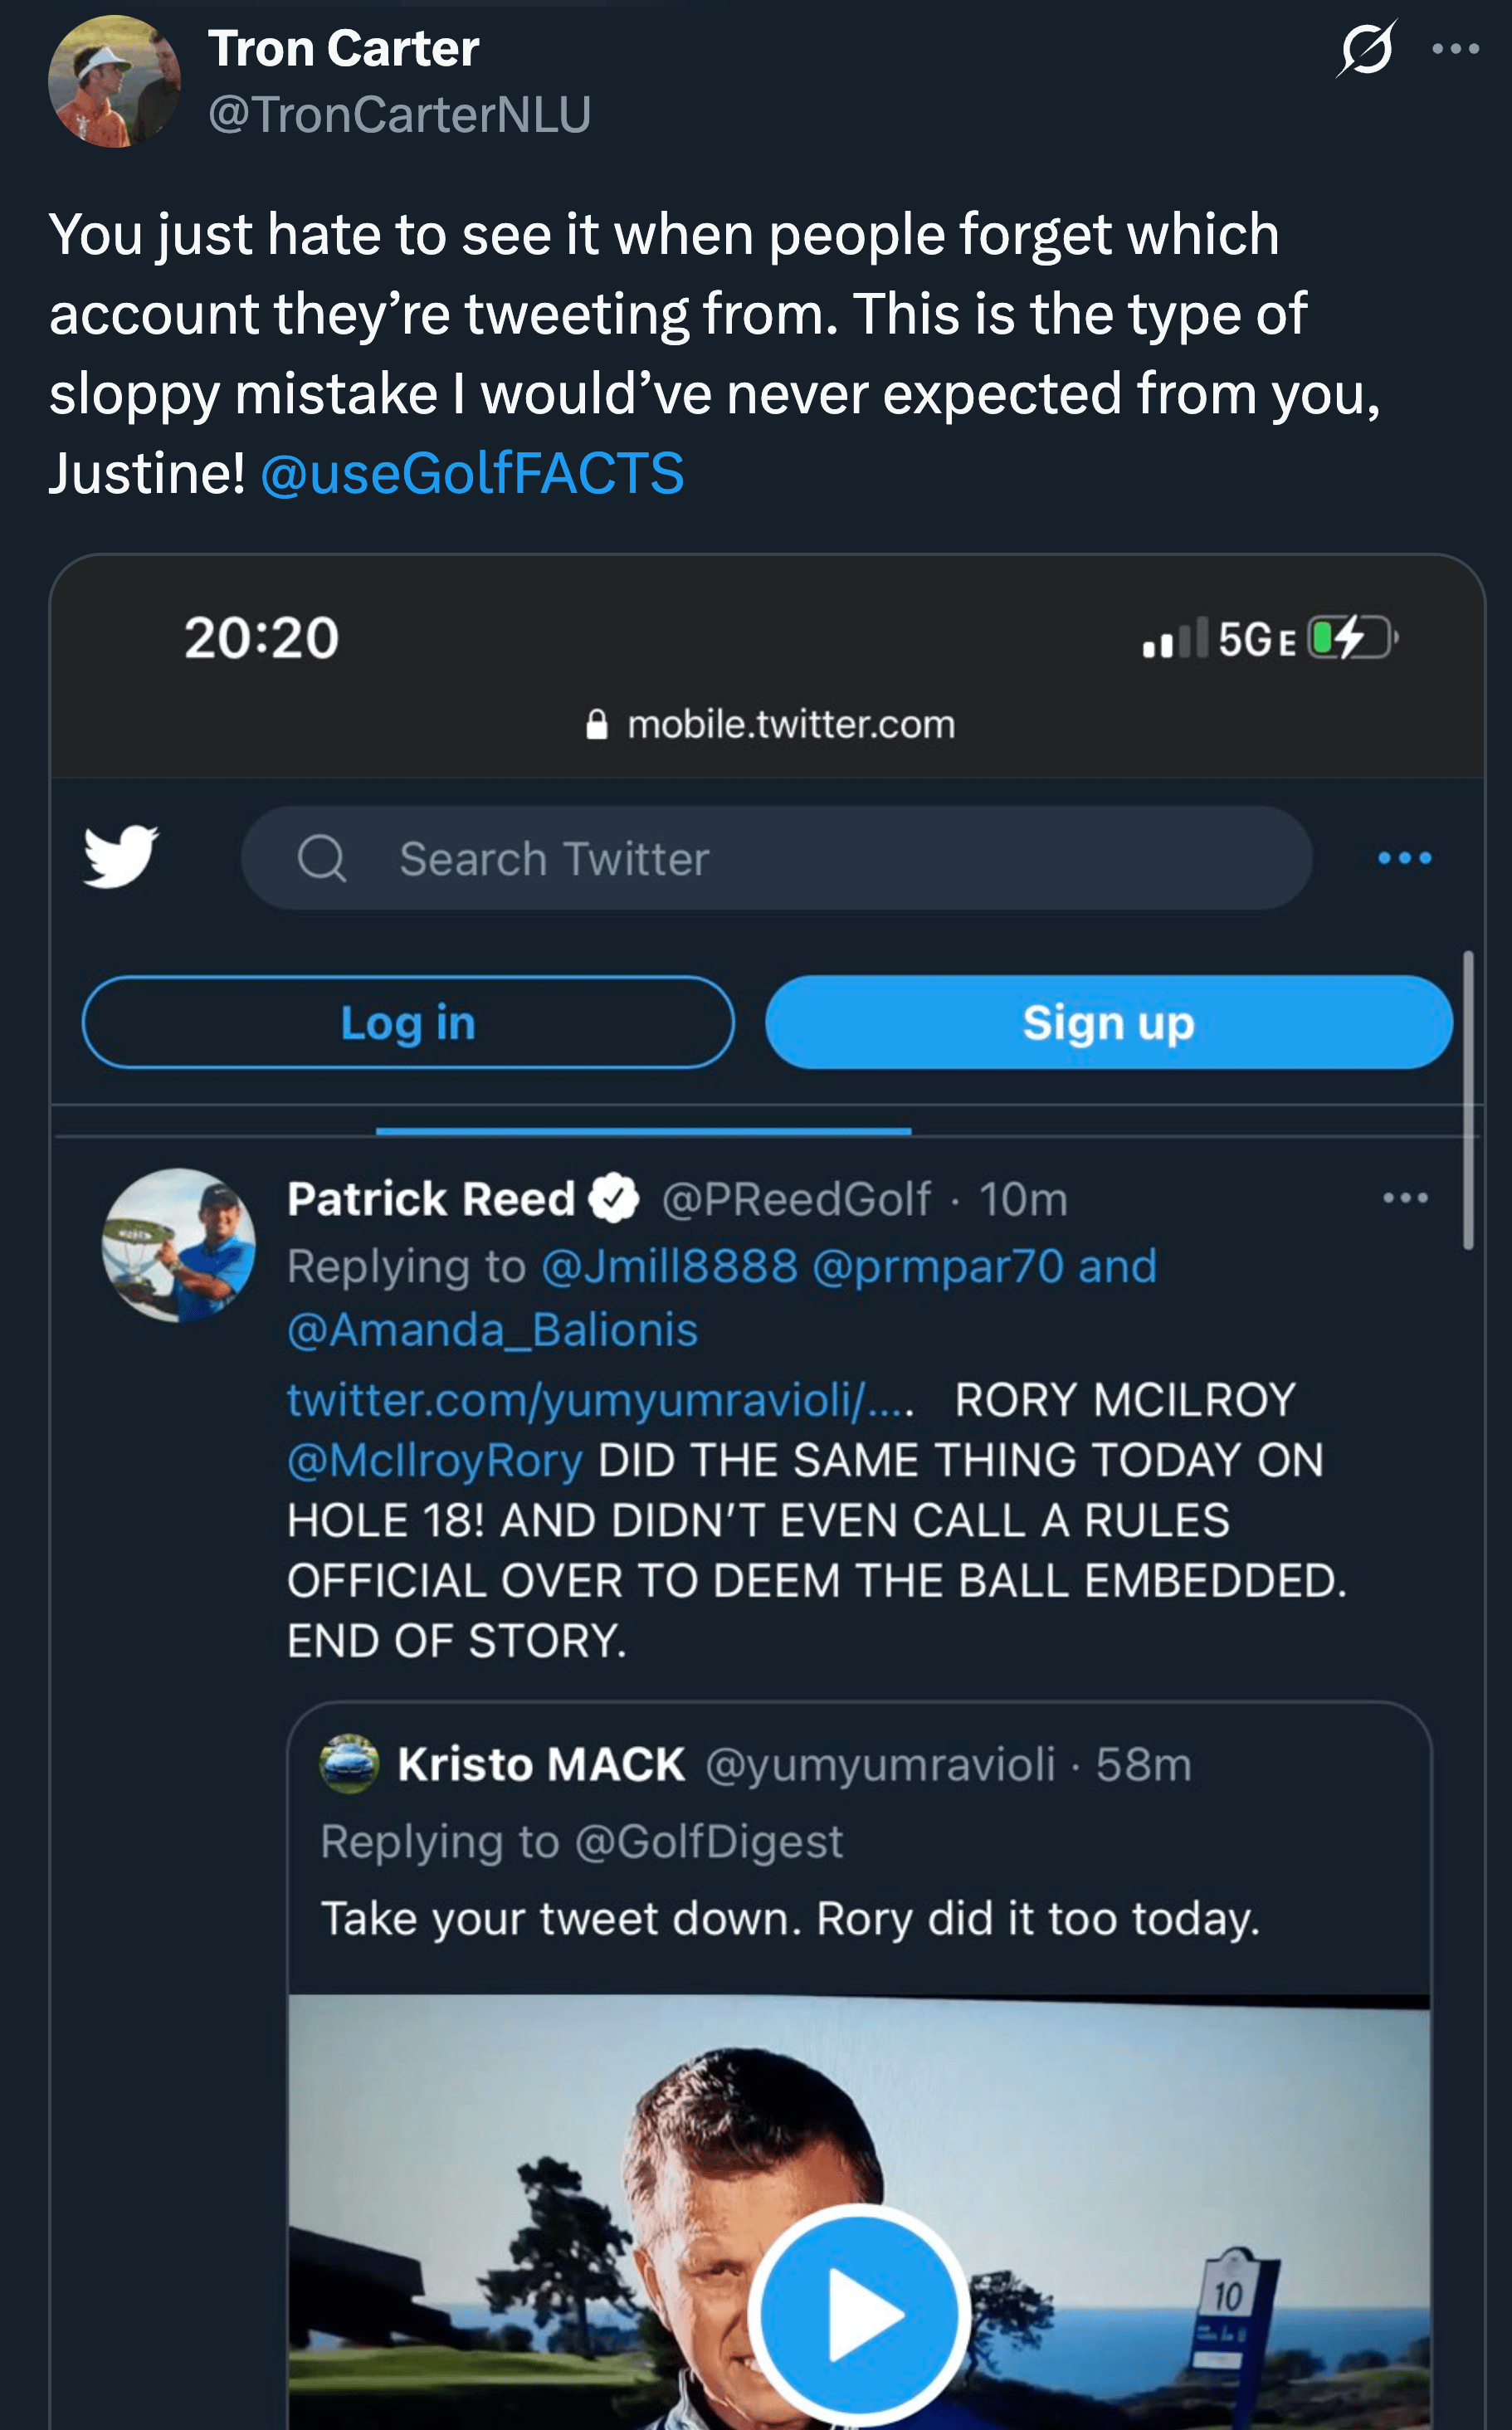Click the Grok slash icon in tweet header
1512x2430 pixels.
[1366, 49]
